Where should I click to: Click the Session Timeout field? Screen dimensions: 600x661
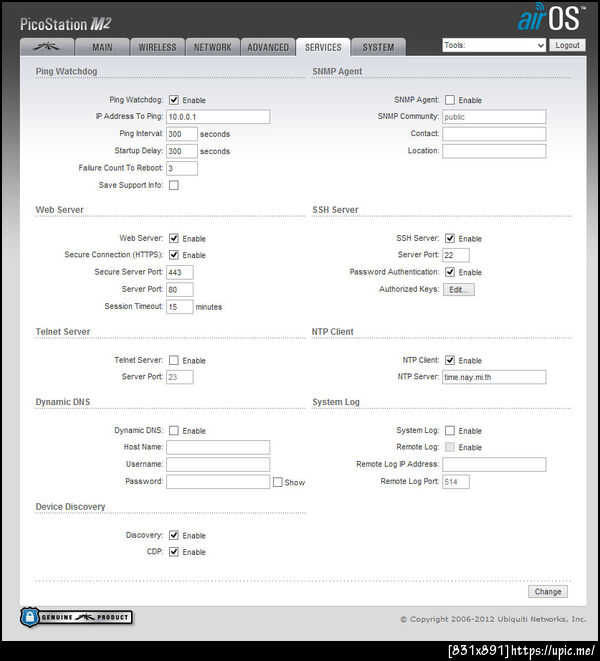(x=180, y=307)
